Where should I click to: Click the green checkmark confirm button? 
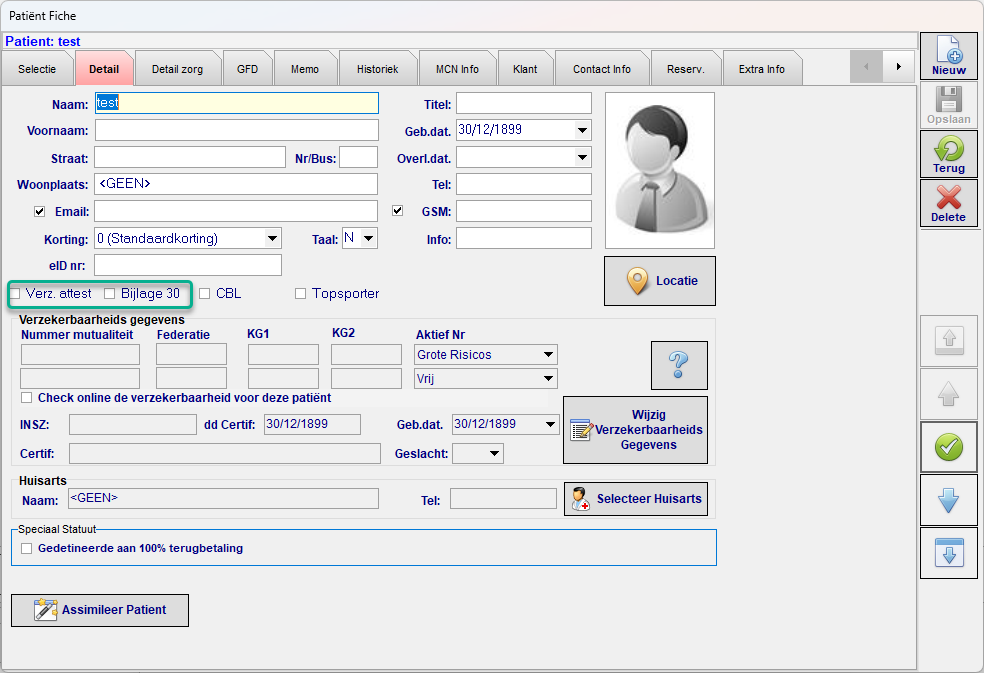[x=948, y=447]
